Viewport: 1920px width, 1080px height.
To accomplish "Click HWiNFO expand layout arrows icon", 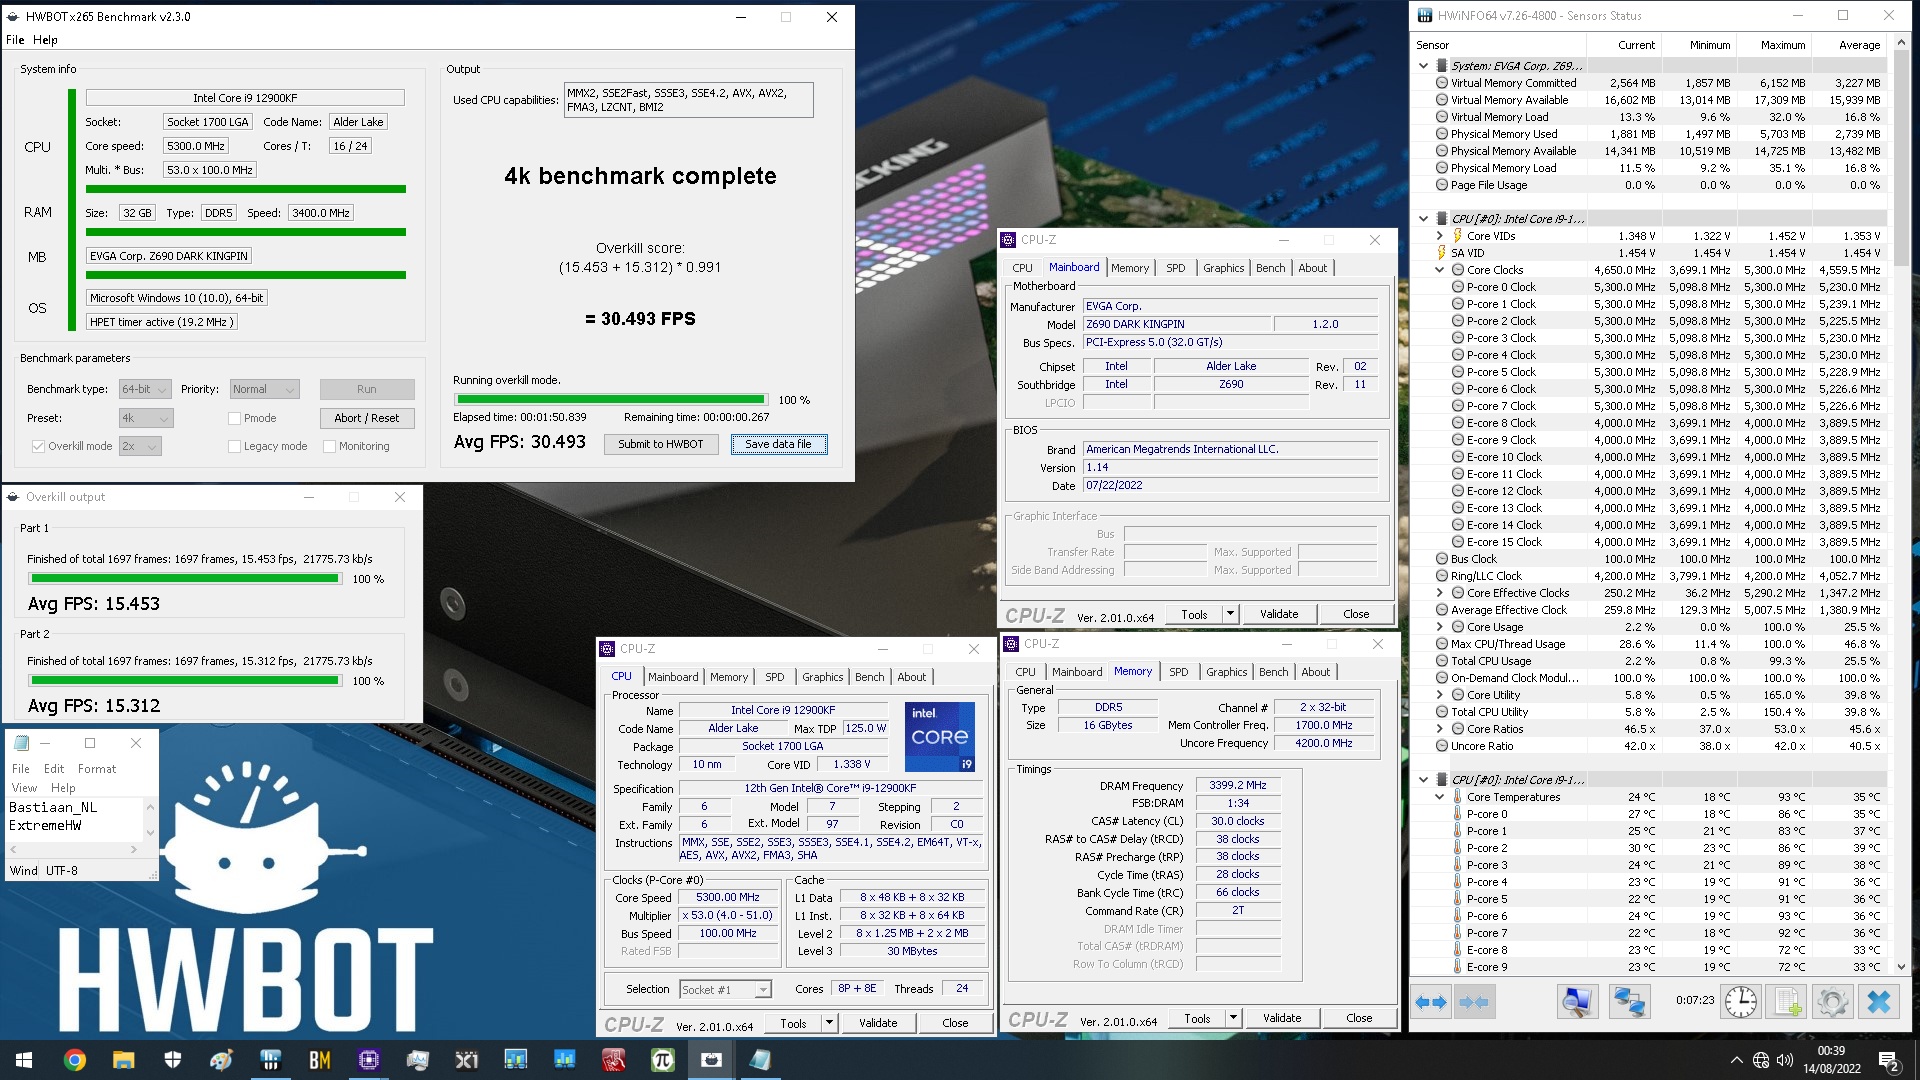I will pos(1432,1002).
